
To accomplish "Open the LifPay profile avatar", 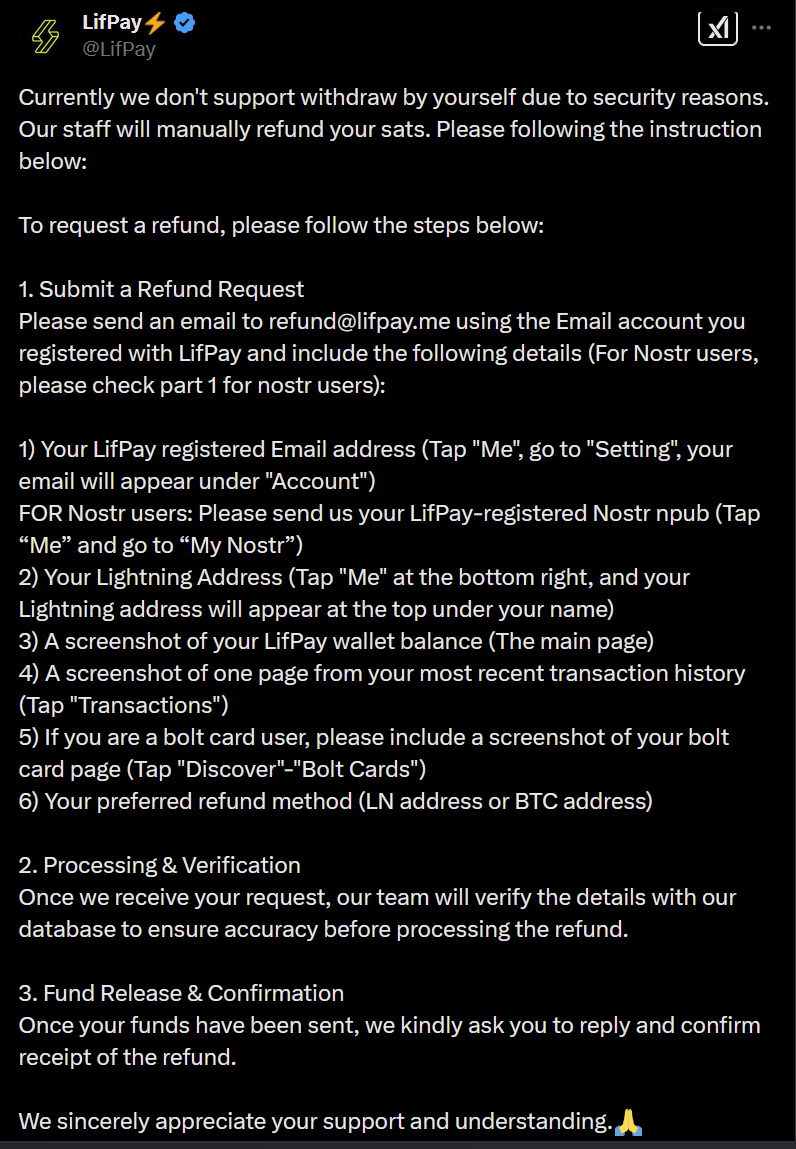I will coord(45,35).
